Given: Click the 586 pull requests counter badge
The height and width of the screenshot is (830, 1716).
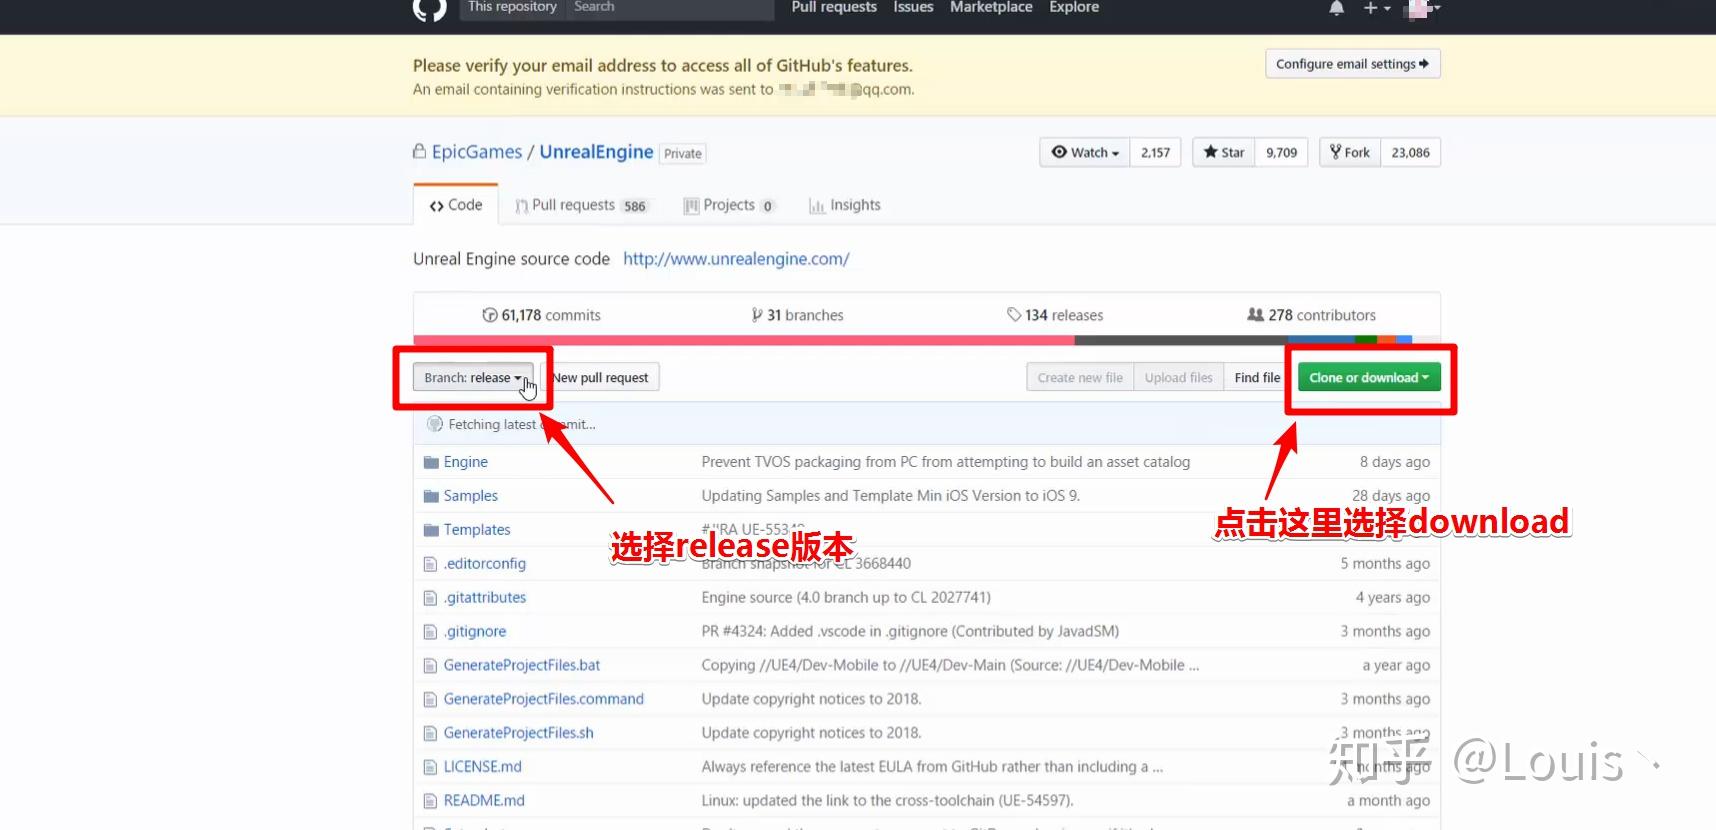Looking at the screenshot, I should [635, 206].
